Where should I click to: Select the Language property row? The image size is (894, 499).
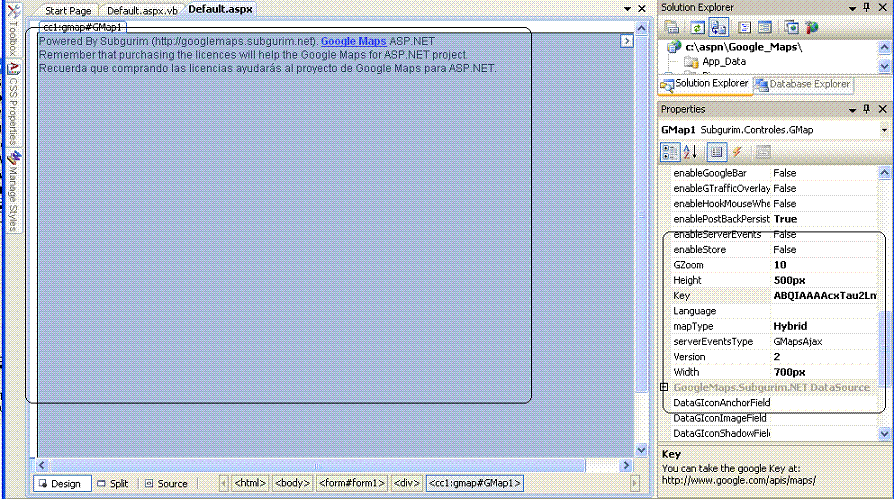click(775, 311)
